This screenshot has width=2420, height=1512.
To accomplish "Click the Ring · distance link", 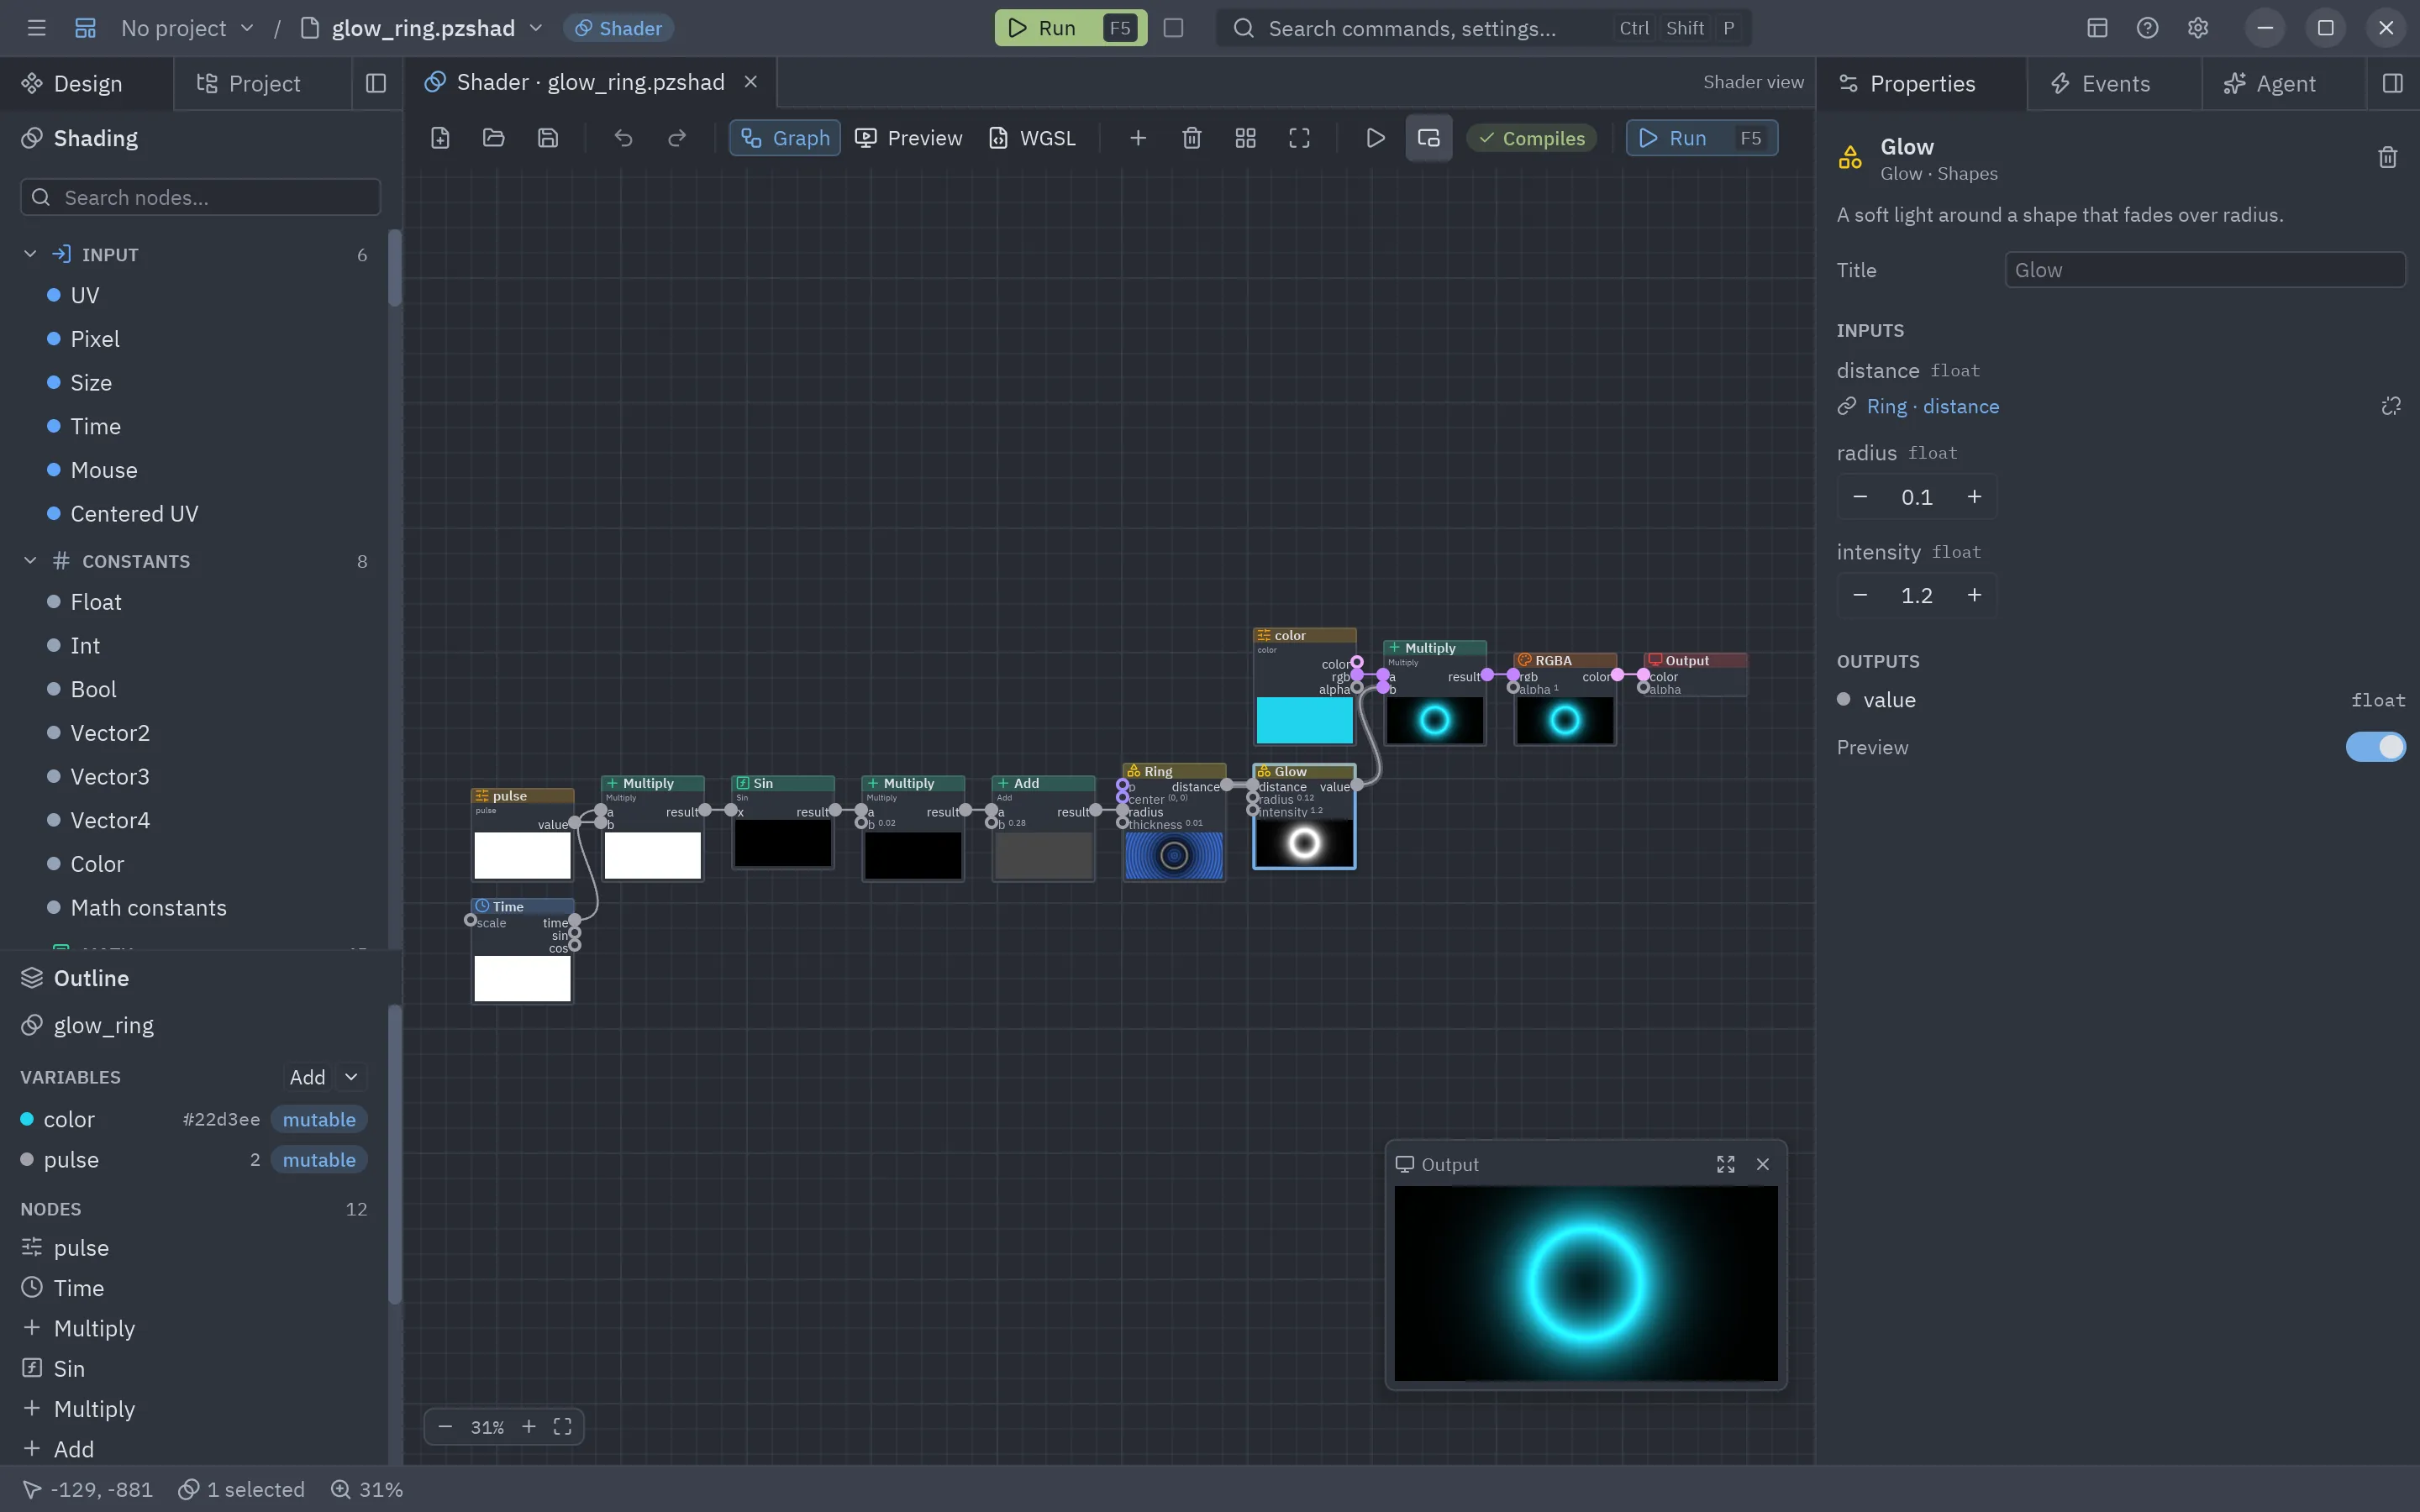I will [x=1932, y=406].
